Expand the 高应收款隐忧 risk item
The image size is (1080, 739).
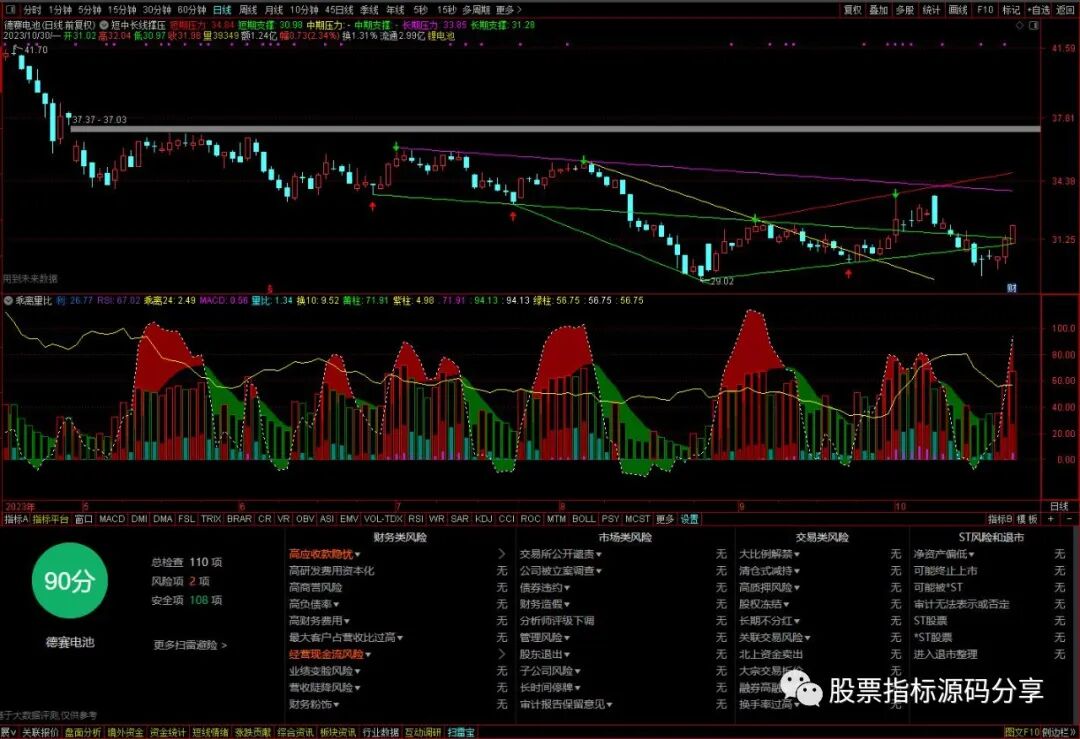[x=324, y=554]
